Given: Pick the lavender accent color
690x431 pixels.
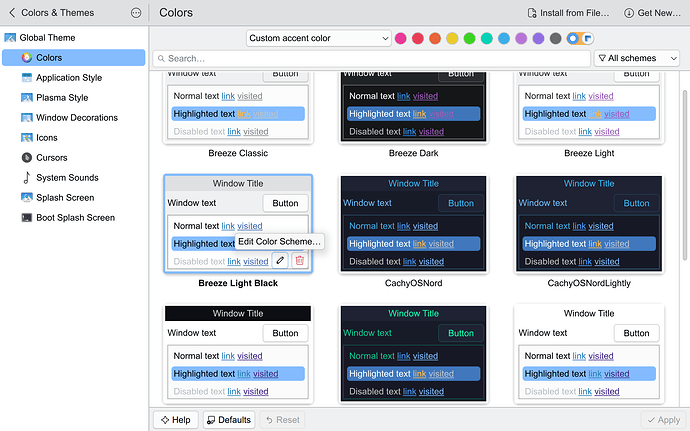Looking at the screenshot, I should [x=521, y=38].
